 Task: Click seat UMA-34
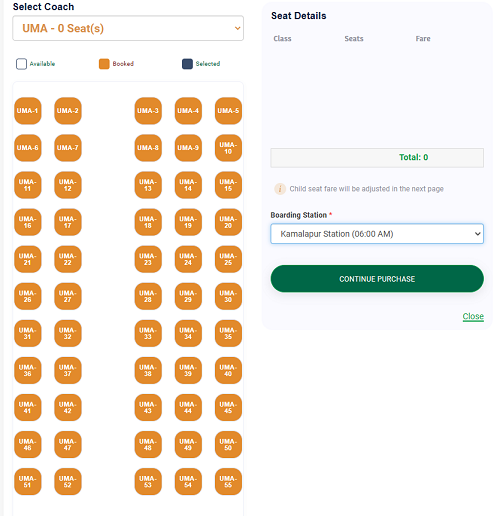coord(188,333)
